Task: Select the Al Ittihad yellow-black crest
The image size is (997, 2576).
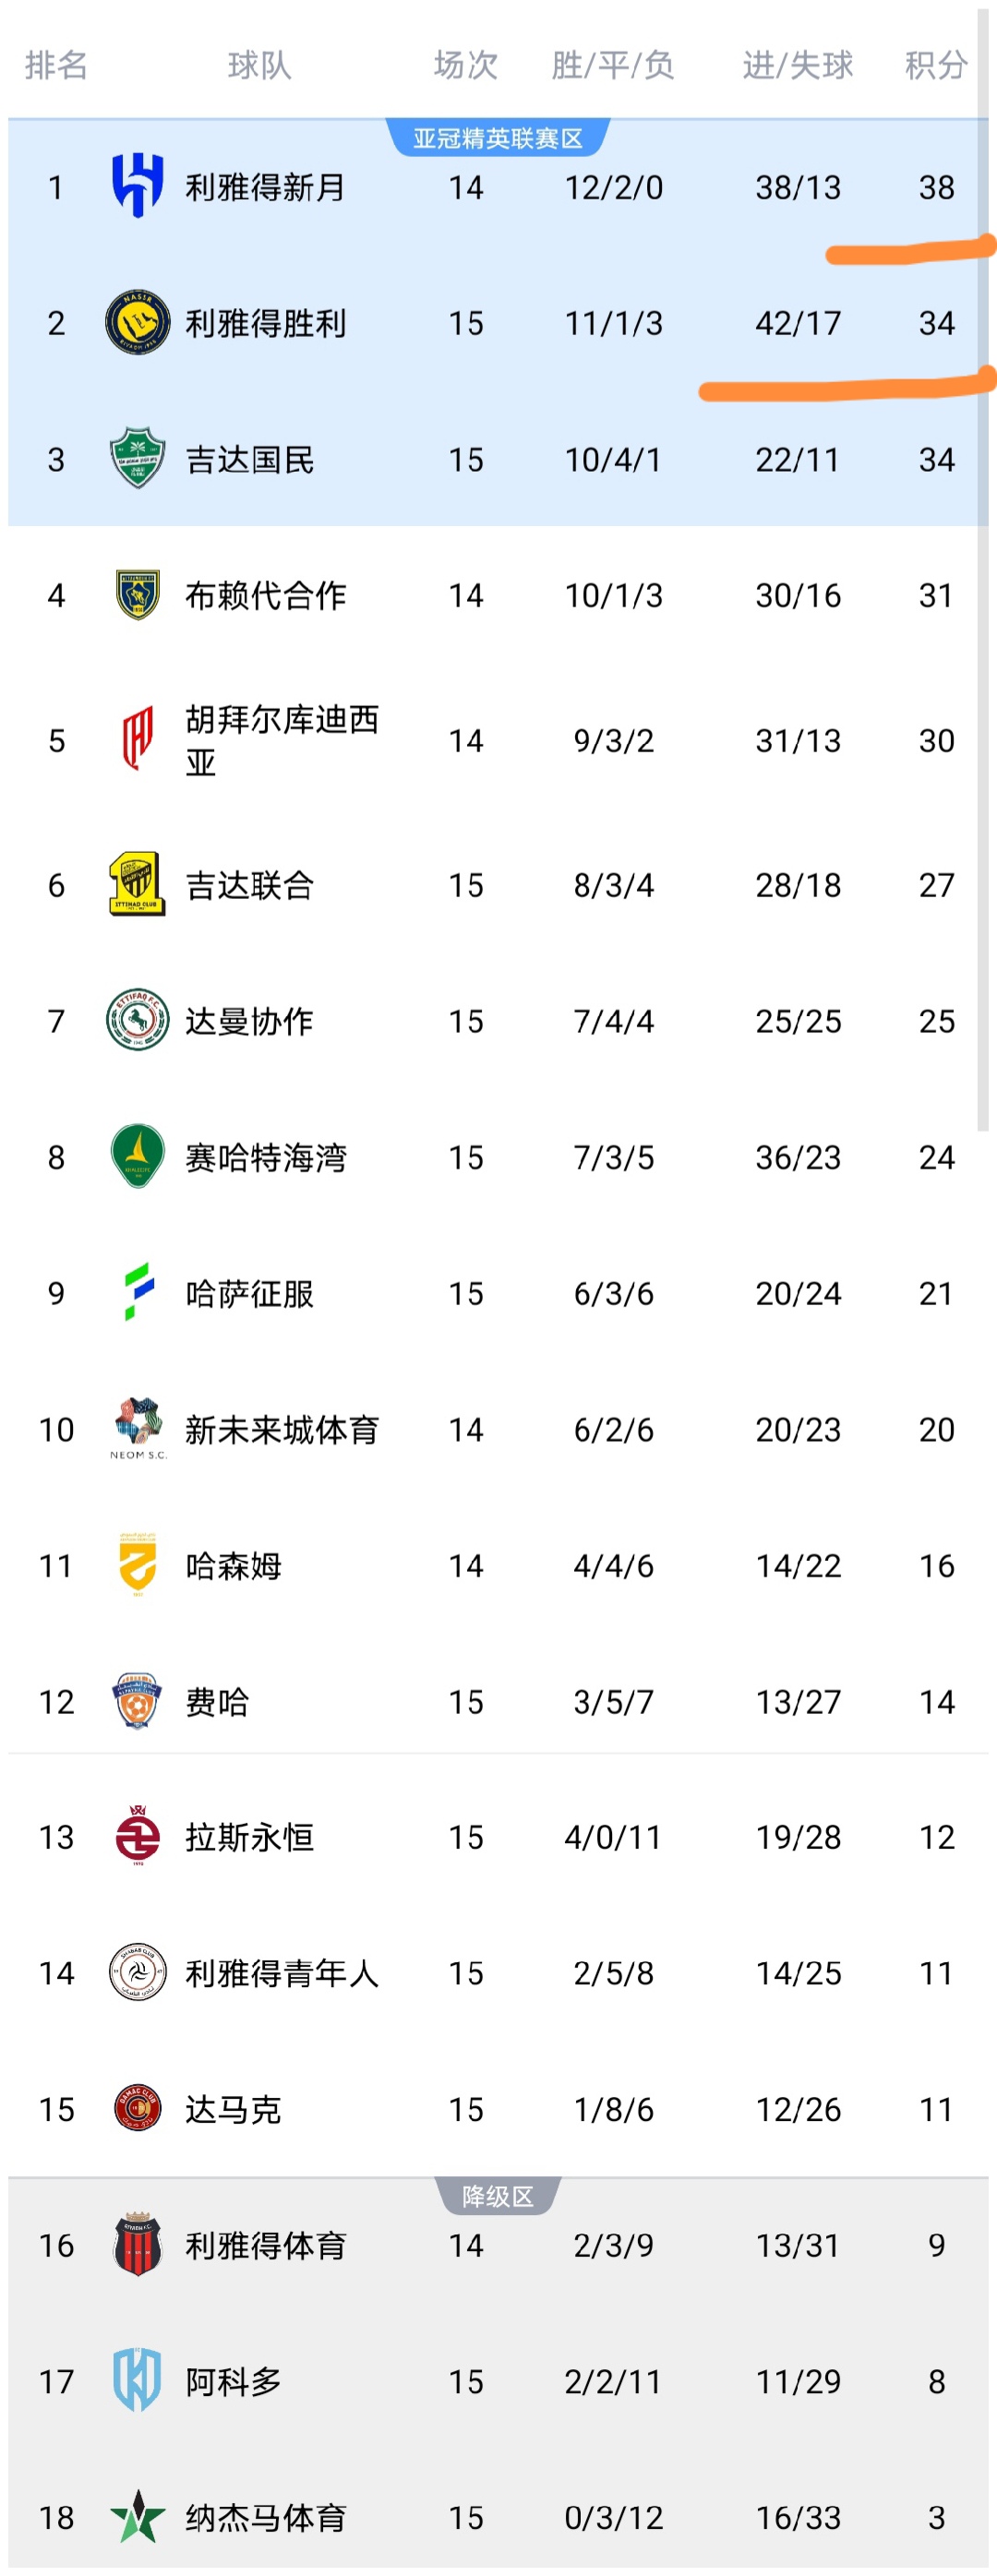Action: coord(137,885)
